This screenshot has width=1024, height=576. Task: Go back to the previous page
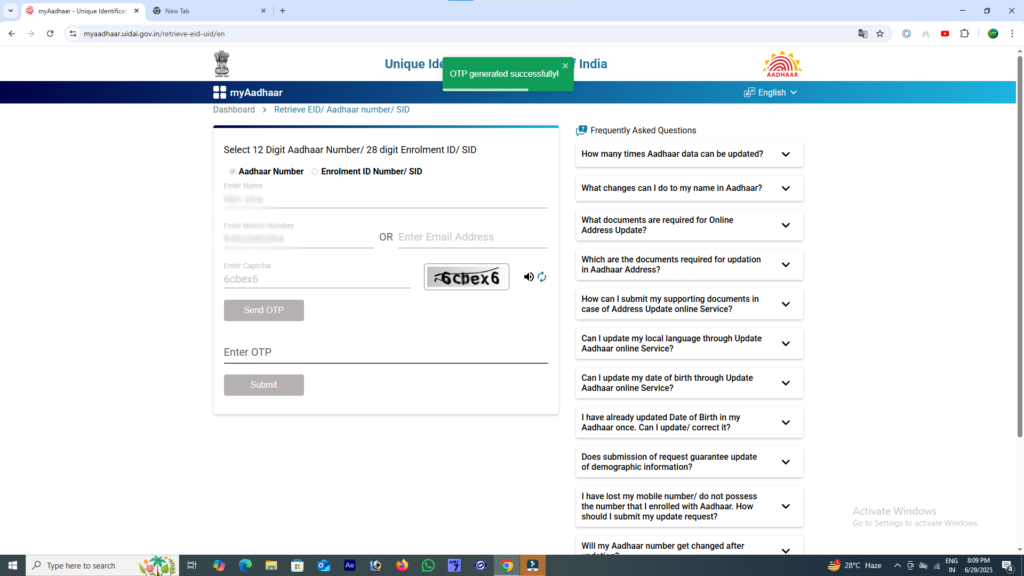pos(12,34)
